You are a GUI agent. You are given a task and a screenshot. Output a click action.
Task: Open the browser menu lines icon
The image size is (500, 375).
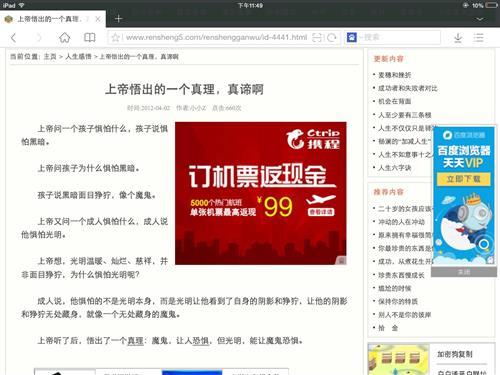[x=478, y=38]
